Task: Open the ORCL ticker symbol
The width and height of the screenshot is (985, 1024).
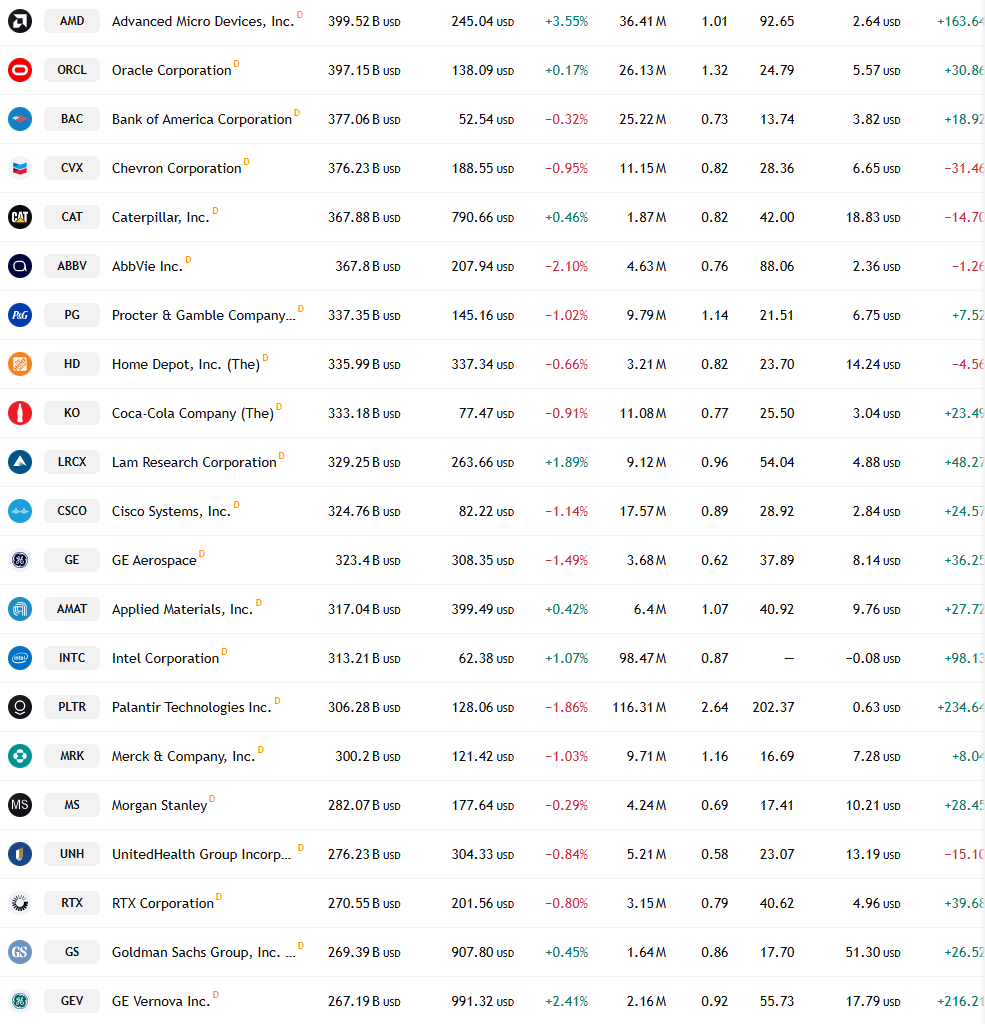Action: pyautogui.click(x=72, y=70)
